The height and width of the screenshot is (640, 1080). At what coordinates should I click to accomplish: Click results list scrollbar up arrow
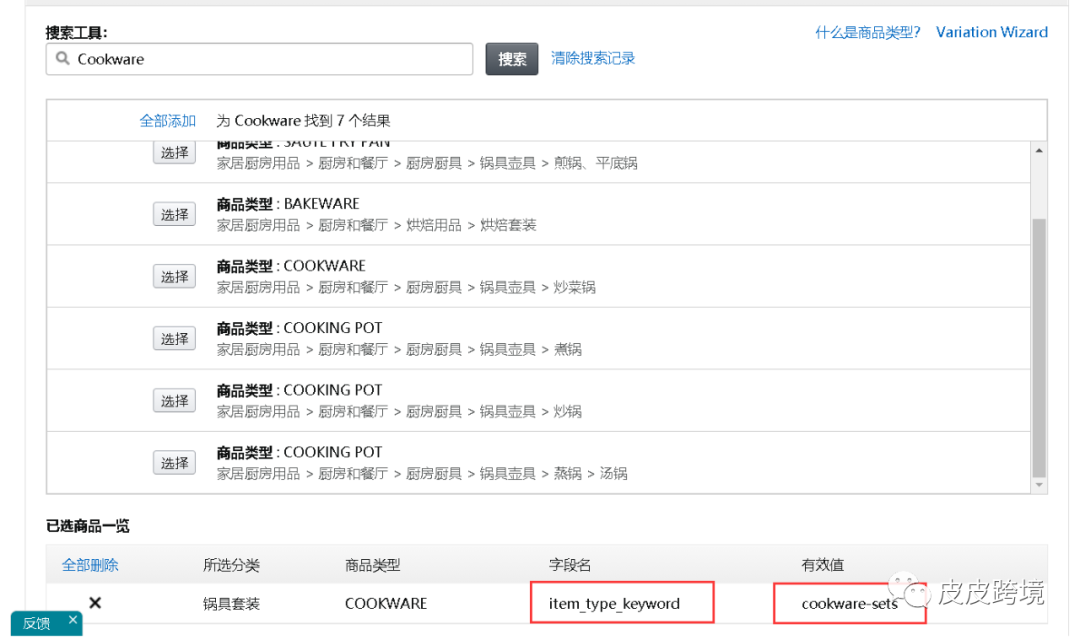tap(1039, 150)
